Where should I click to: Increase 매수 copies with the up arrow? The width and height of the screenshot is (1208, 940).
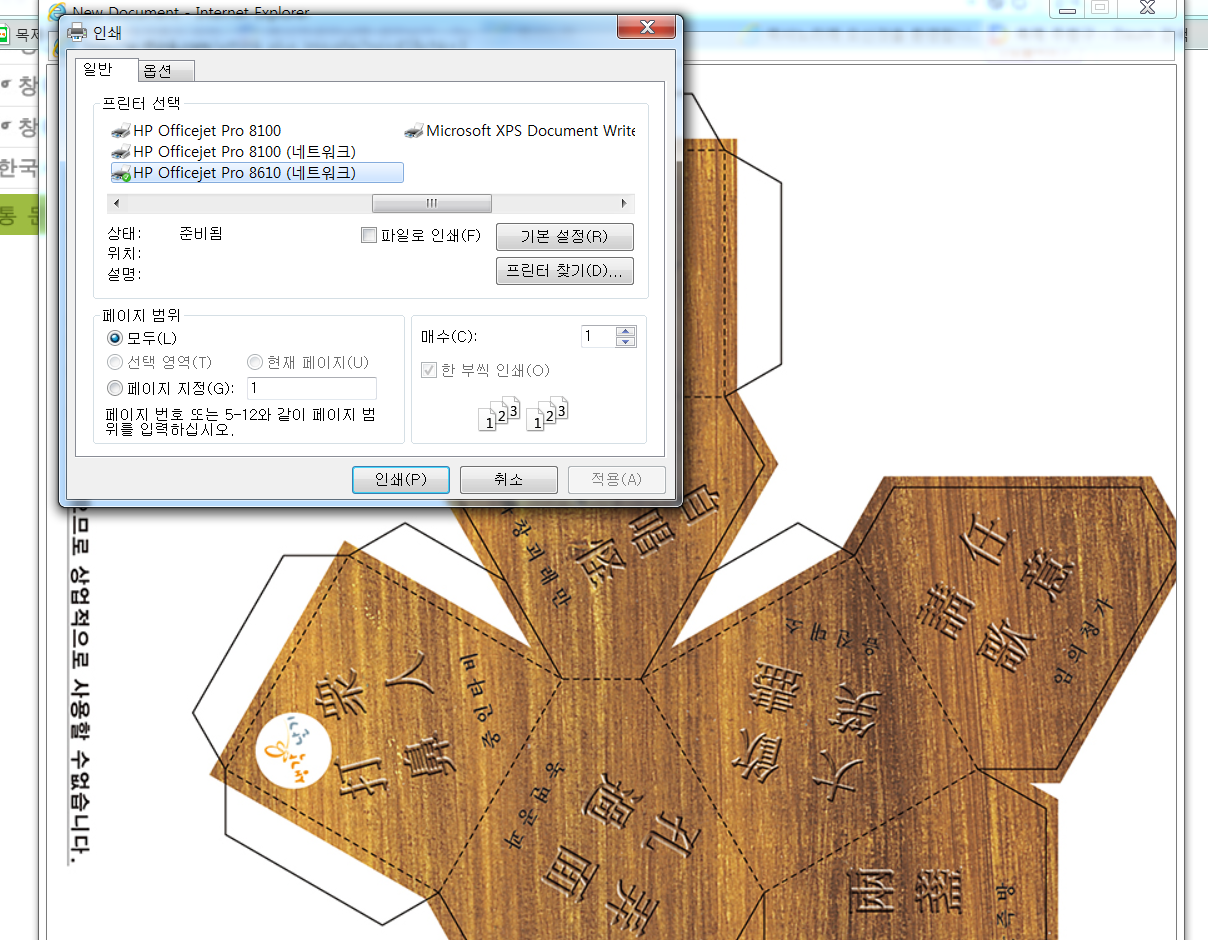click(626, 331)
